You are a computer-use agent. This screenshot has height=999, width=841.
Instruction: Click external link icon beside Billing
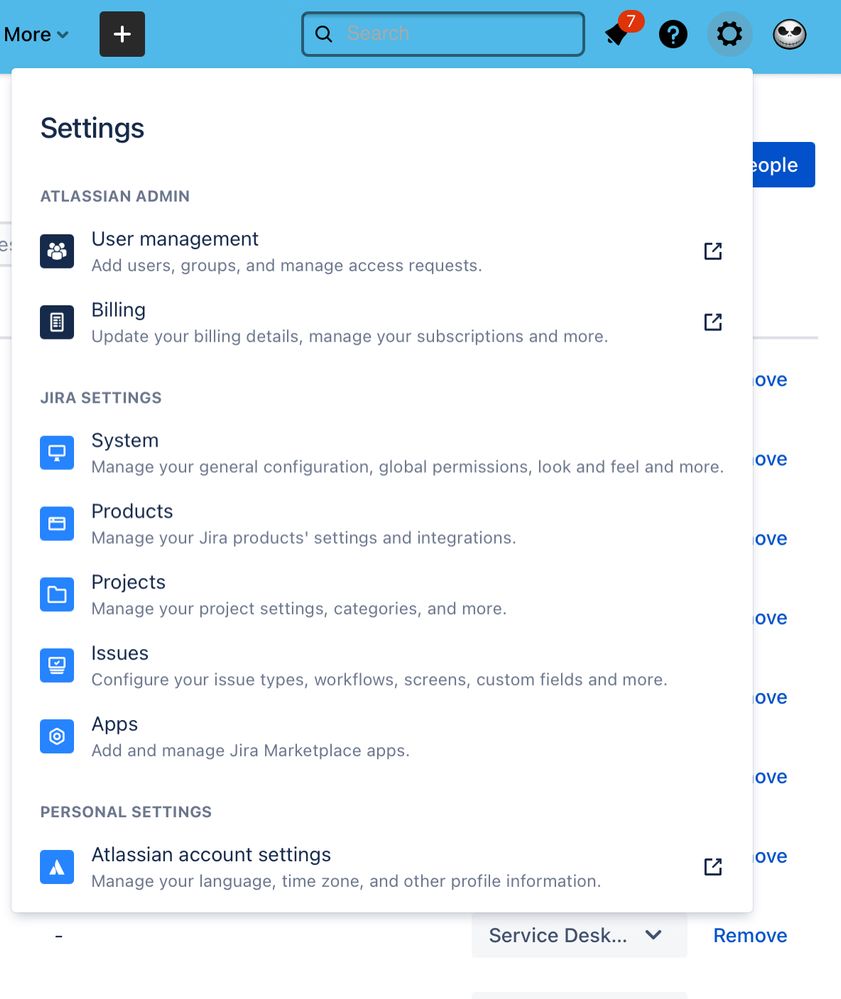pyautogui.click(x=713, y=322)
